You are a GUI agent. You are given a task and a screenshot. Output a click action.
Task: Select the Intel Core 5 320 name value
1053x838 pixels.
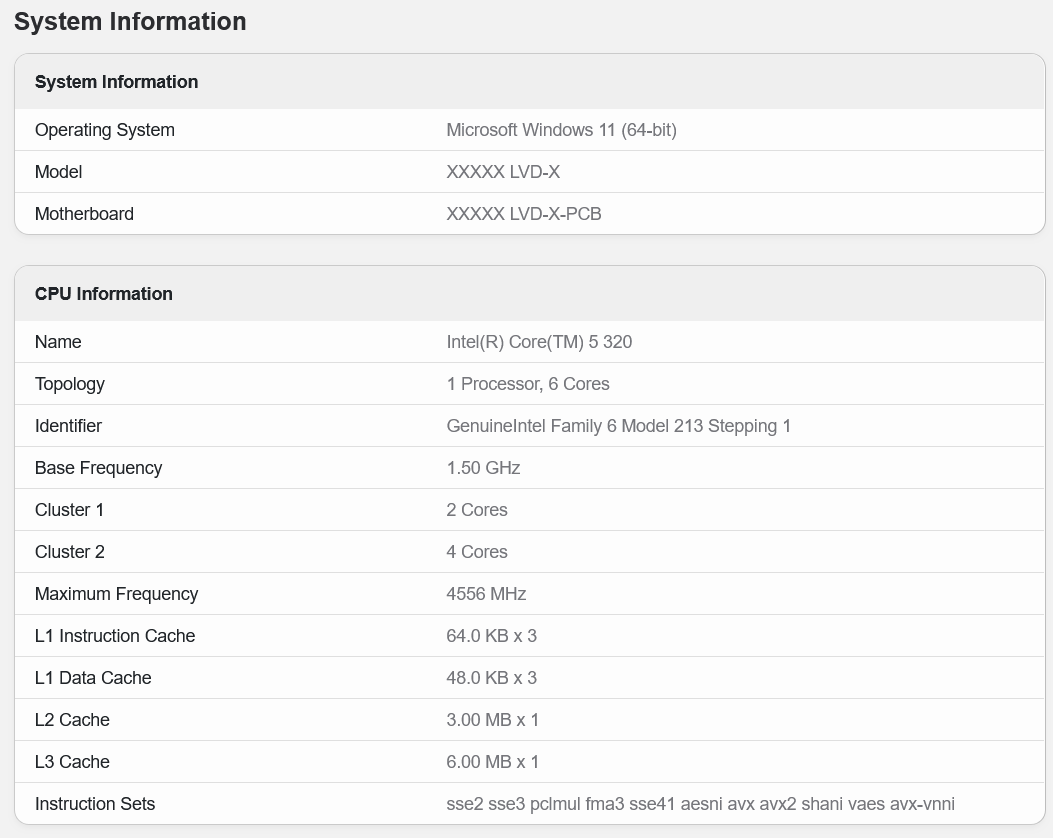click(539, 342)
